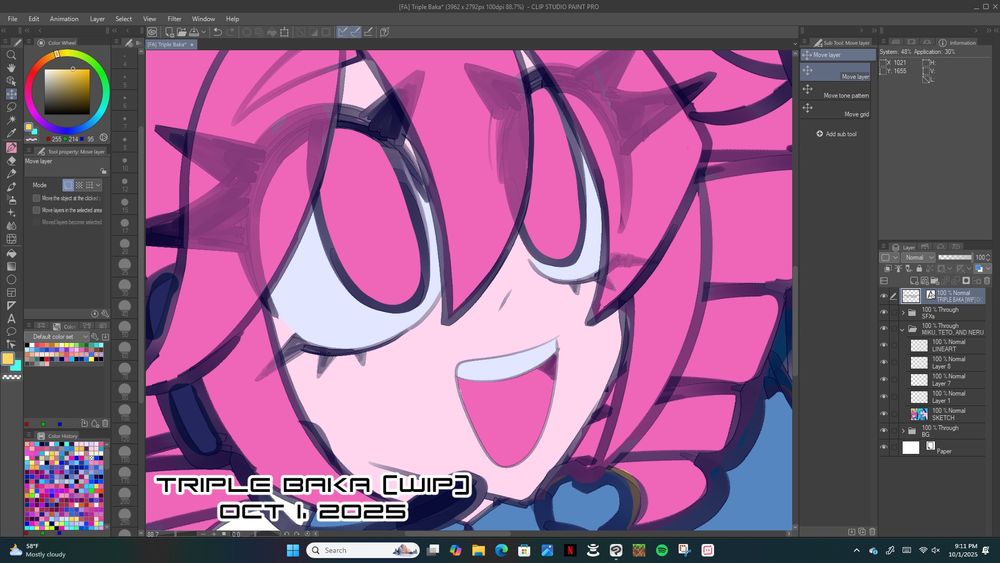Pick a color in the color wheel square
The height and width of the screenshot is (563, 1000).
(67, 91)
